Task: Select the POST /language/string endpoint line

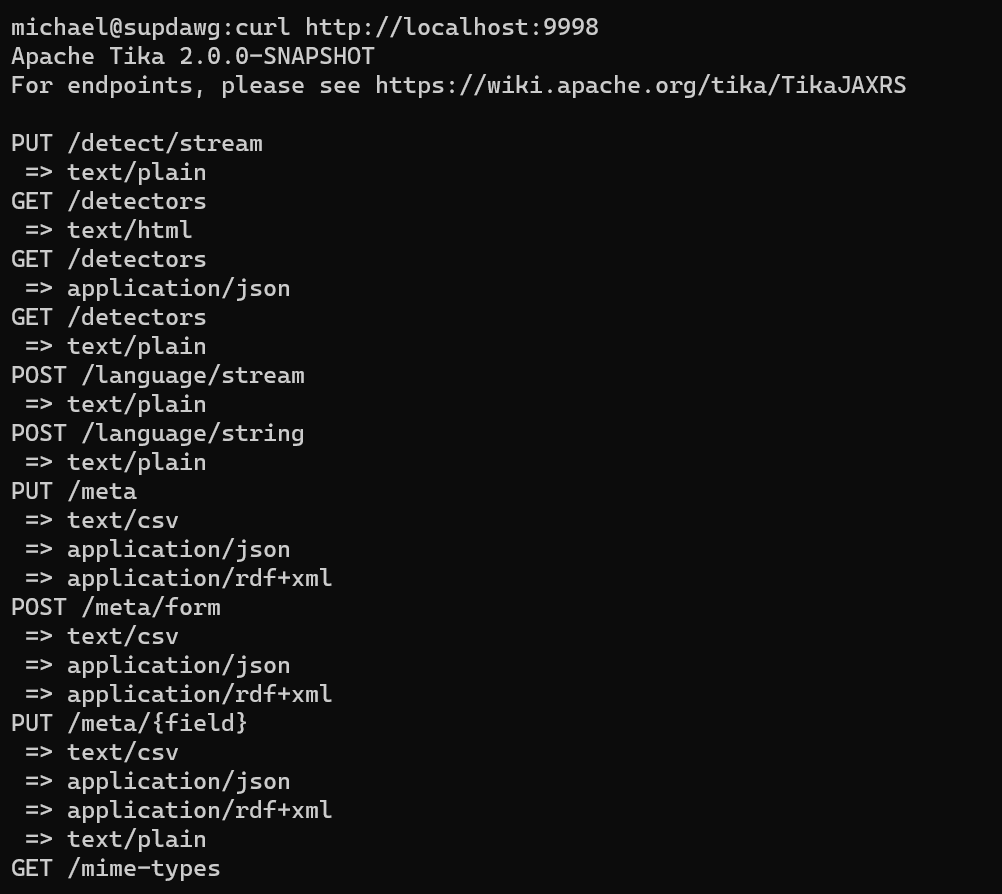Action: click(x=158, y=433)
